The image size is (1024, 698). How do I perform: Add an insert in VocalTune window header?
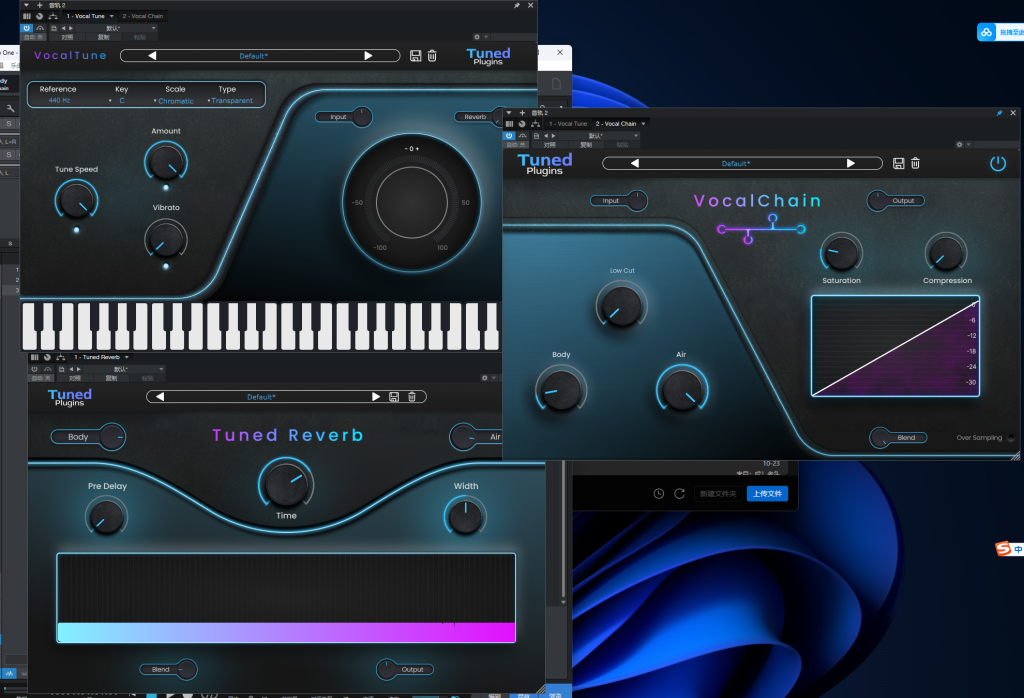[39, 5]
